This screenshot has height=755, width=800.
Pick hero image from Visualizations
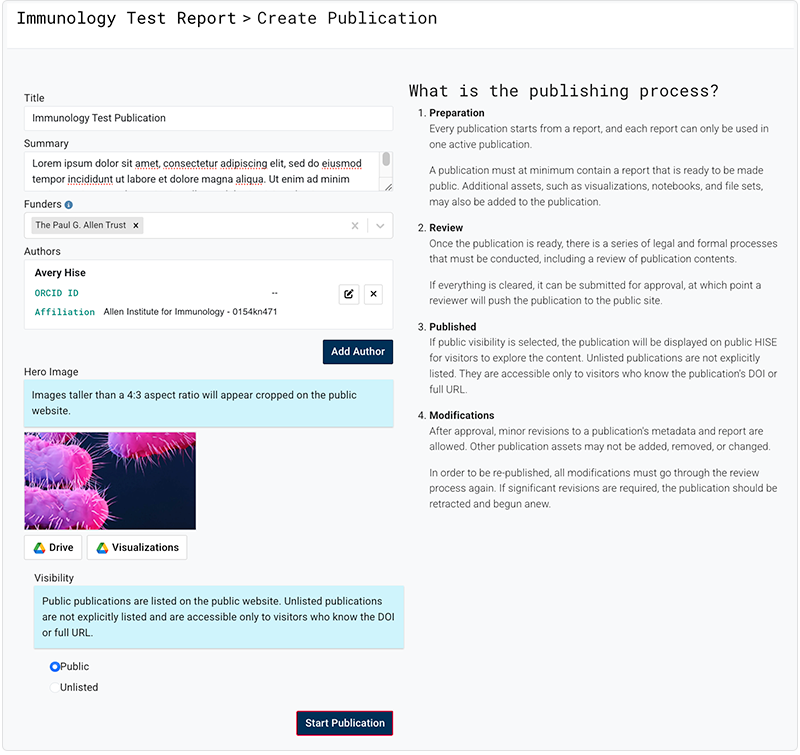coord(137,548)
